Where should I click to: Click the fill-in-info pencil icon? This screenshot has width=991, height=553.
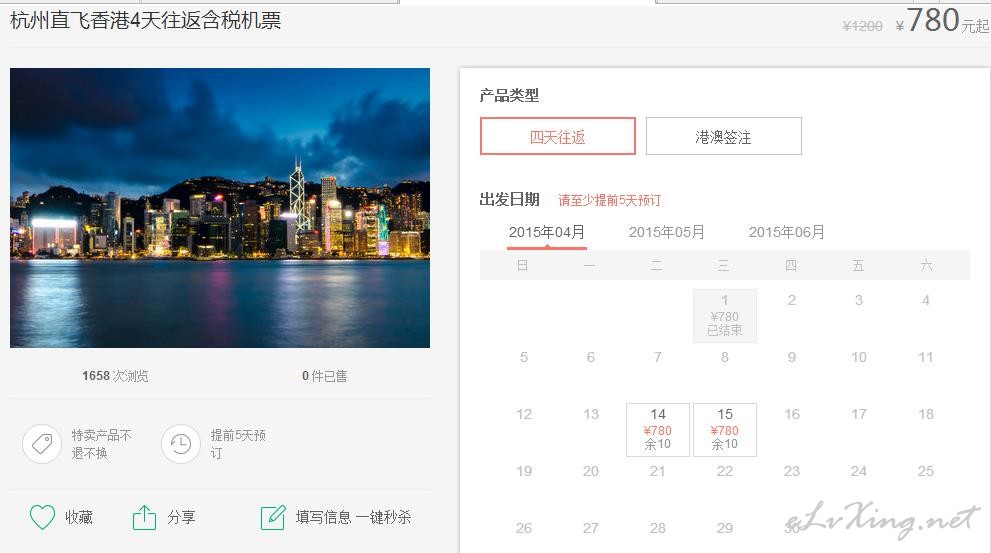coord(273,517)
